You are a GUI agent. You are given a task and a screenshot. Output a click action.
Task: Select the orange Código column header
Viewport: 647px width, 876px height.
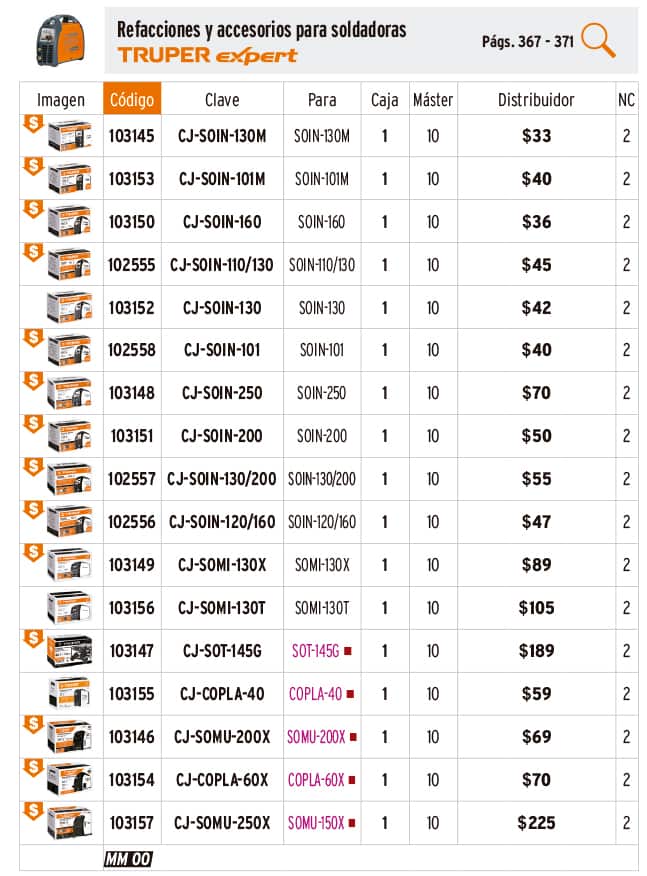click(132, 99)
